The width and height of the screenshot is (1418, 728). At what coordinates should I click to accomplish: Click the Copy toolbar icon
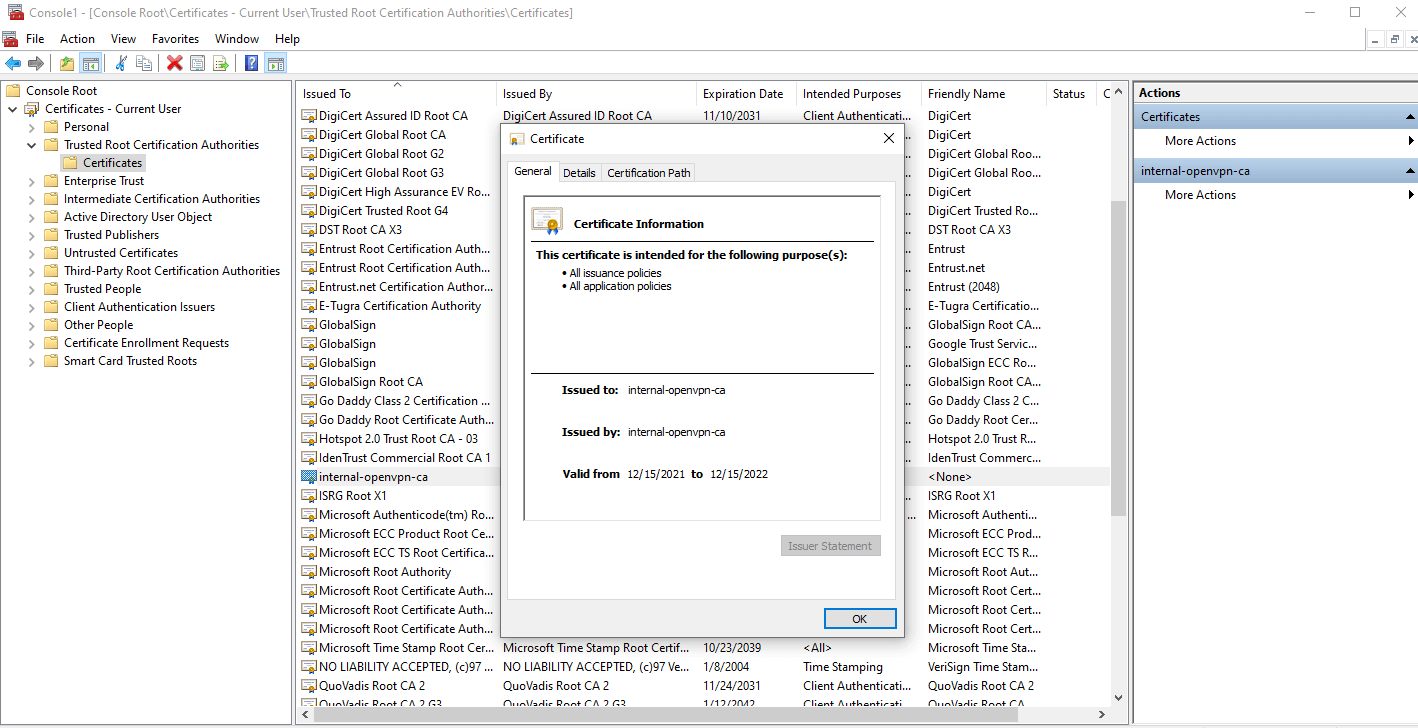click(x=144, y=63)
